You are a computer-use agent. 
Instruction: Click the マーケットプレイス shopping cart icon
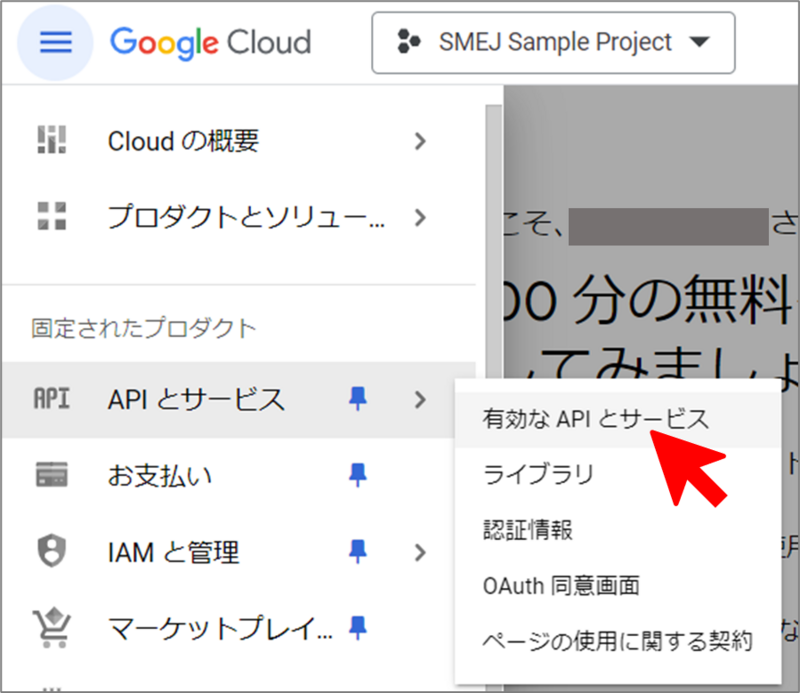[x=52, y=628]
